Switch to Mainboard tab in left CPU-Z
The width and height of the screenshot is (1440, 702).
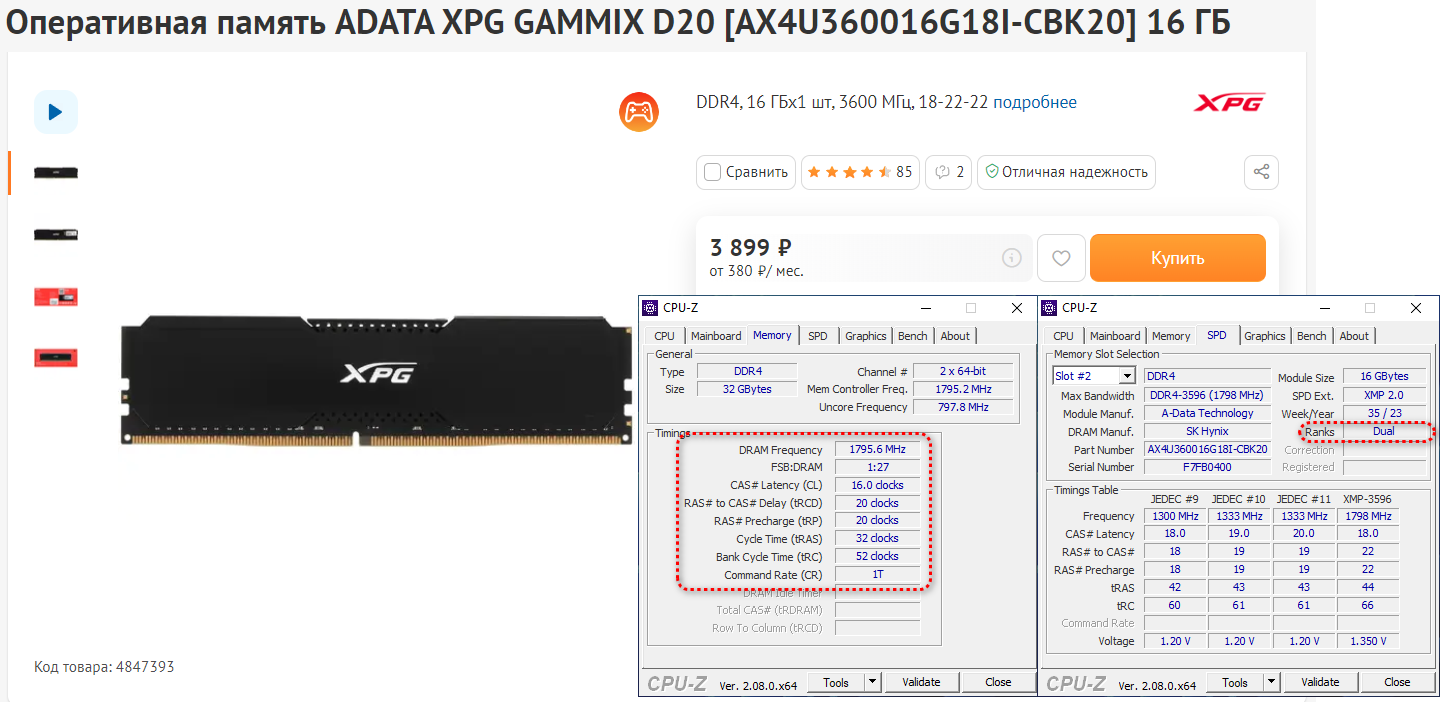716,336
